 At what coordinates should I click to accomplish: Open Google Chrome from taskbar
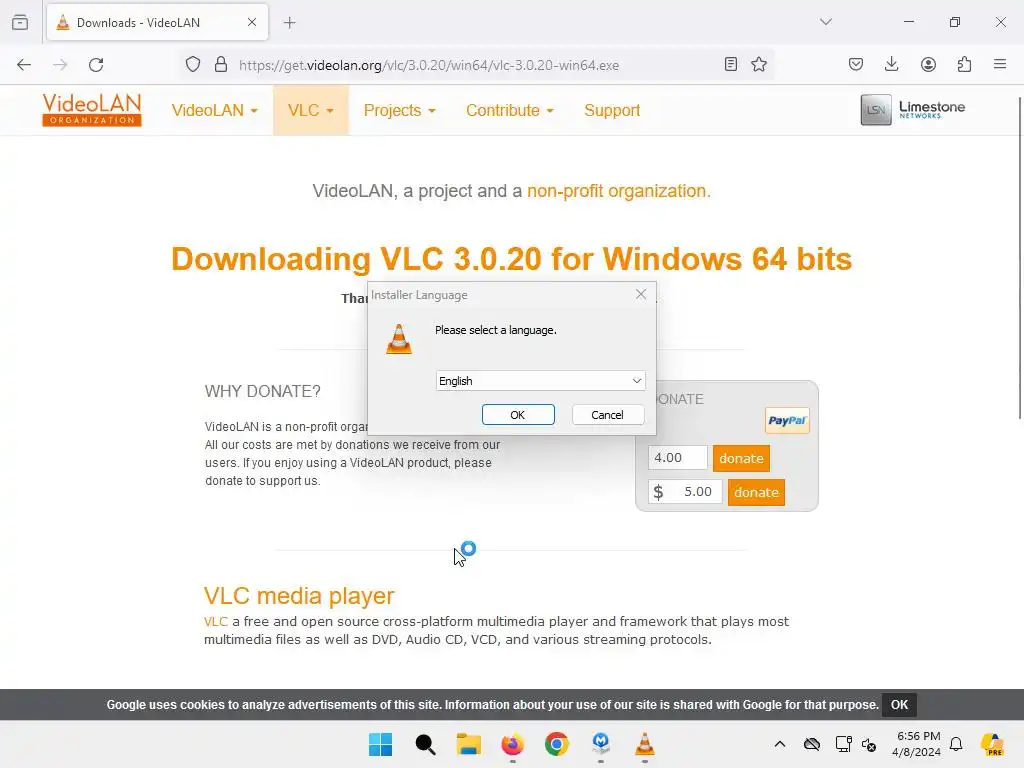557,744
